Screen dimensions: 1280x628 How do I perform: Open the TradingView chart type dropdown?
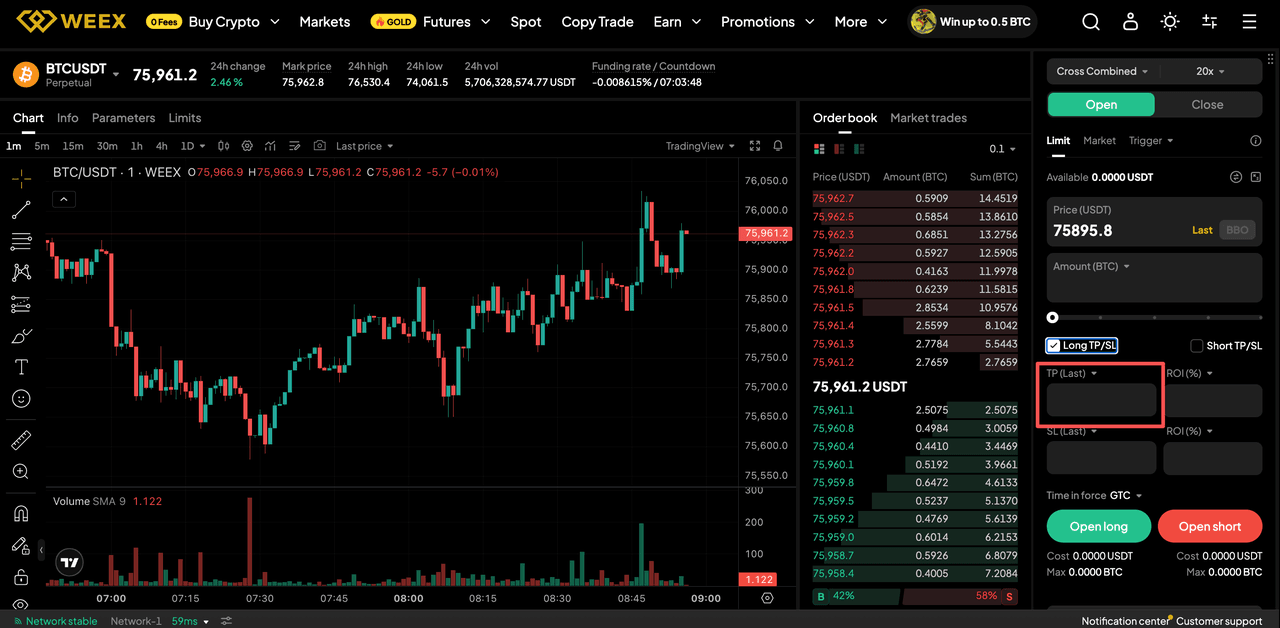(x=700, y=146)
